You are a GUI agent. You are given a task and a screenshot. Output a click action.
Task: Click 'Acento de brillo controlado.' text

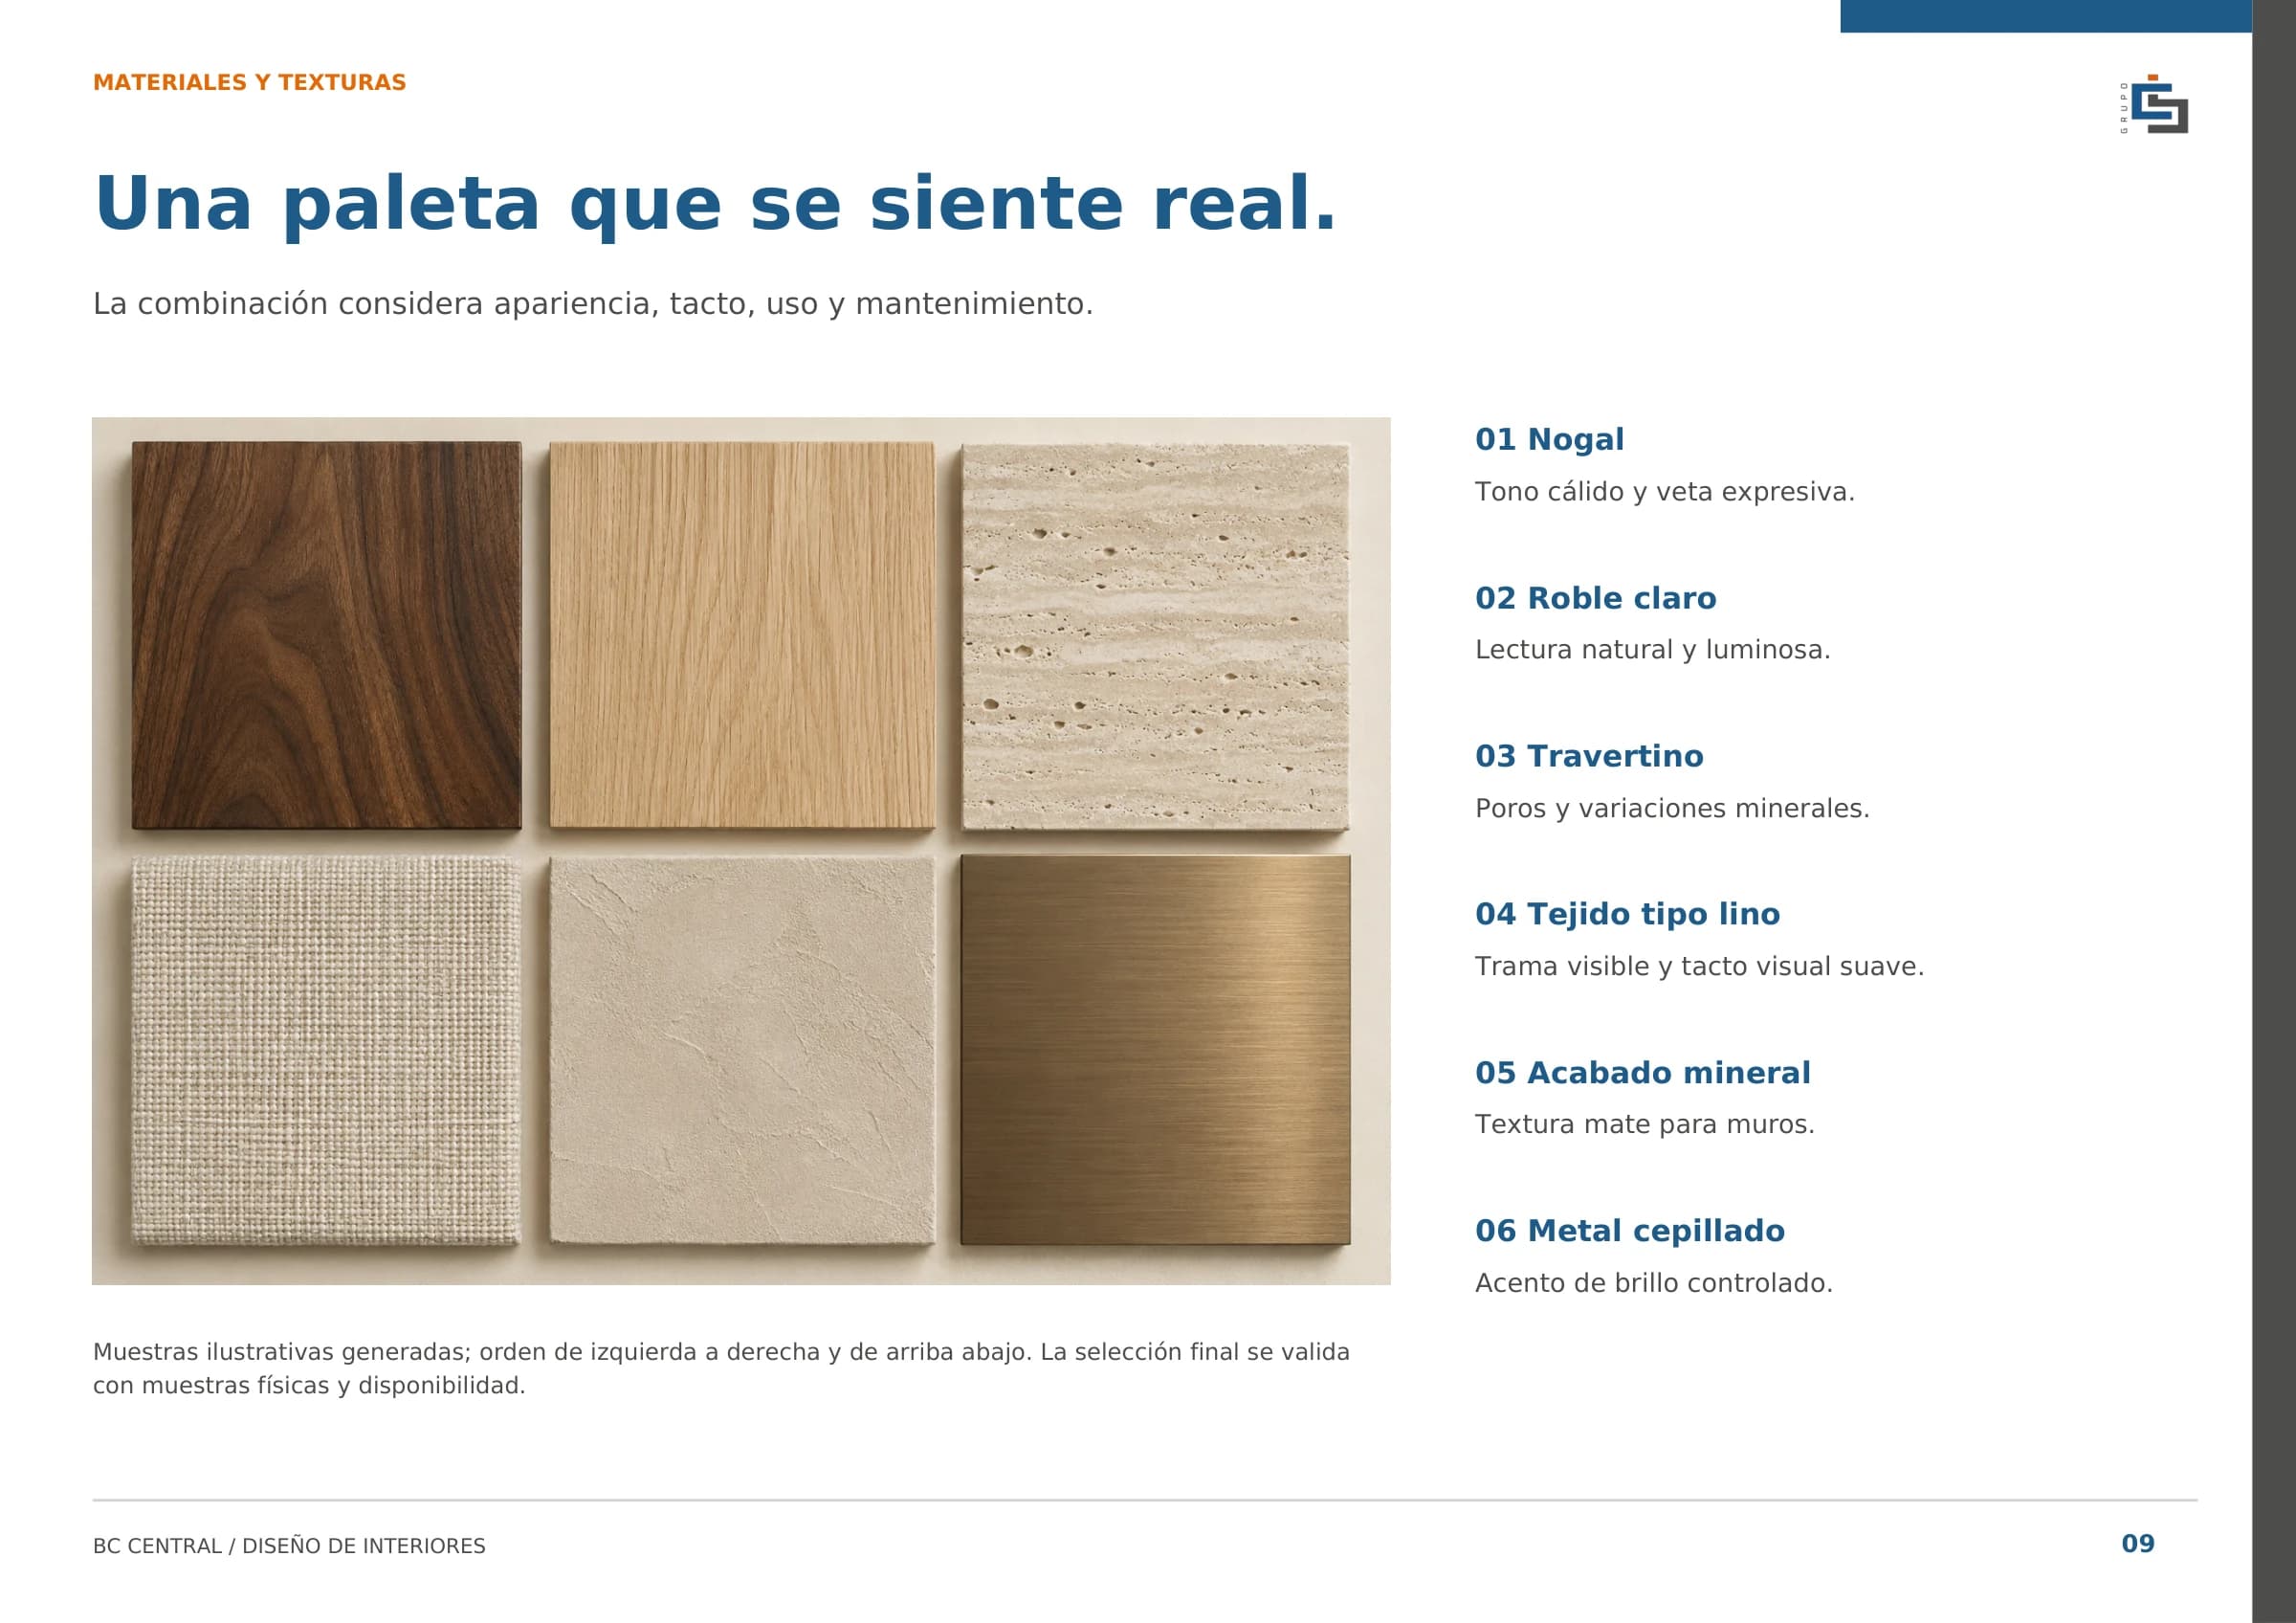click(x=1653, y=1283)
